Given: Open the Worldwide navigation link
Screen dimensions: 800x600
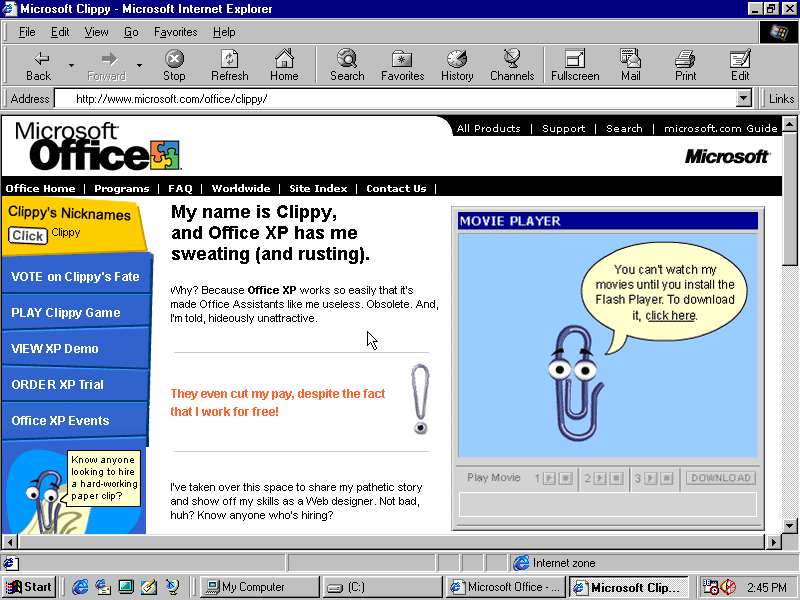Looking at the screenshot, I should pos(241,188).
